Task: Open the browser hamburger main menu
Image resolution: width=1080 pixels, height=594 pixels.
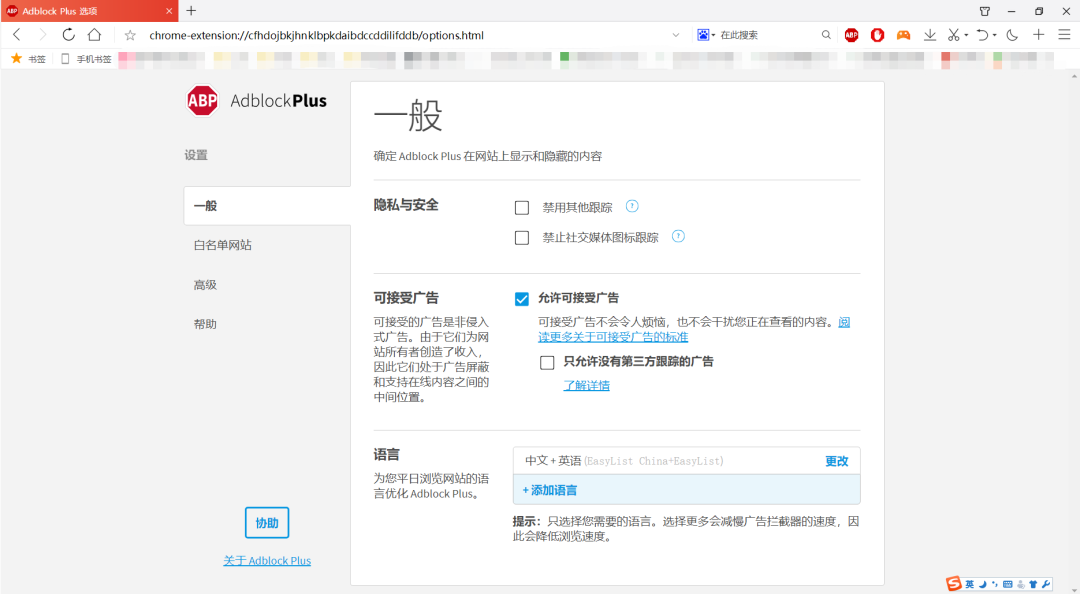Action: (x=1064, y=34)
